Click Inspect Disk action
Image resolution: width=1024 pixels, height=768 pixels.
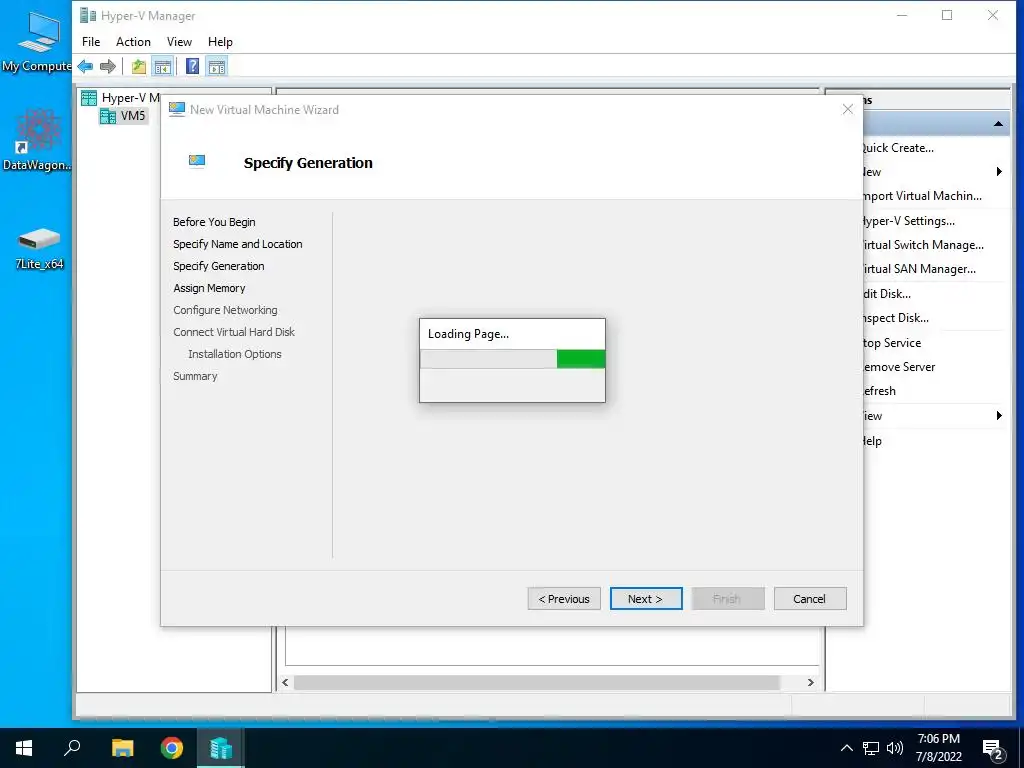(x=894, y=318)
